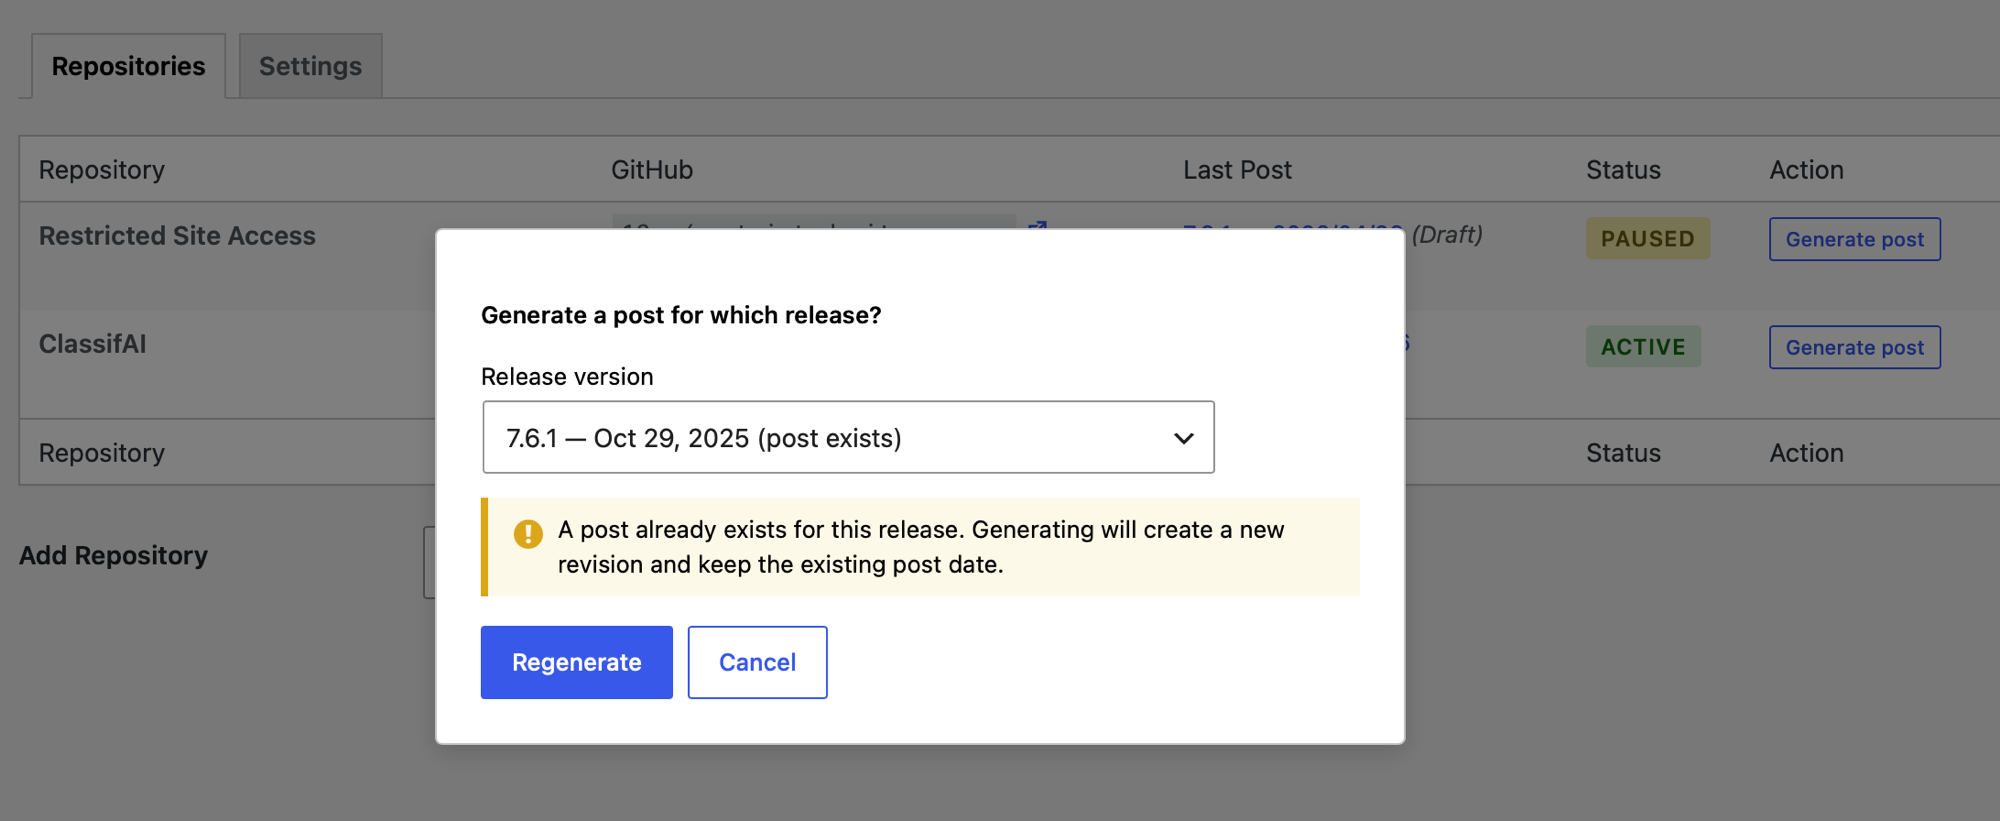2000x821 pixels.
Task: Click the Regenerate button
Action: [576, 662]
